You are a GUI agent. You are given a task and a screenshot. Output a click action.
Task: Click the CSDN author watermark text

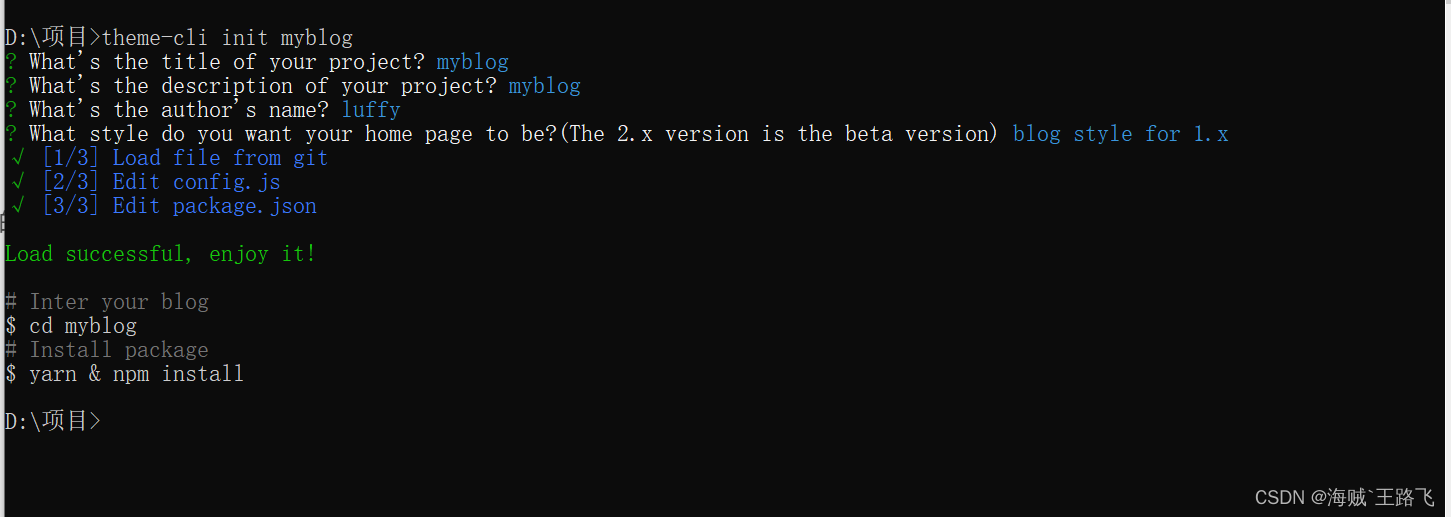coord(1343,497)
